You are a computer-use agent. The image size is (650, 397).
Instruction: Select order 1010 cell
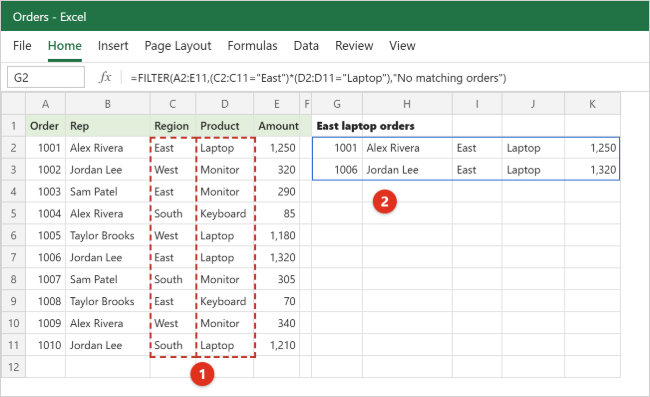click(46, 345)
